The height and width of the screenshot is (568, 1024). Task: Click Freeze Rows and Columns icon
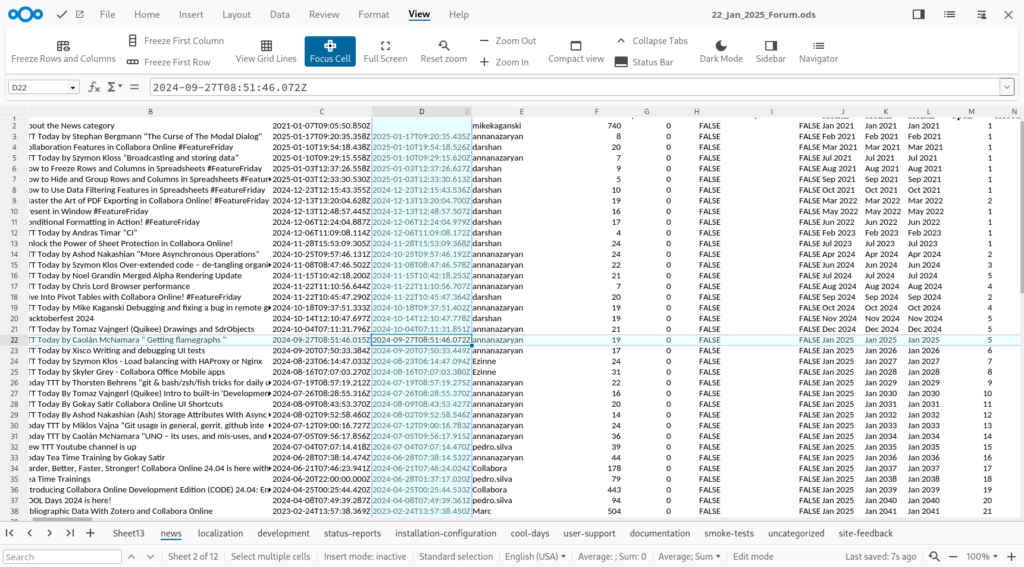(x=63, y=46)
